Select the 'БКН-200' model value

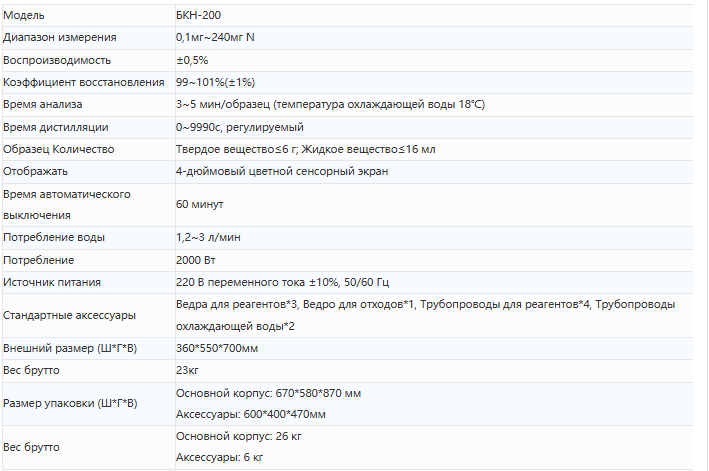199,15
